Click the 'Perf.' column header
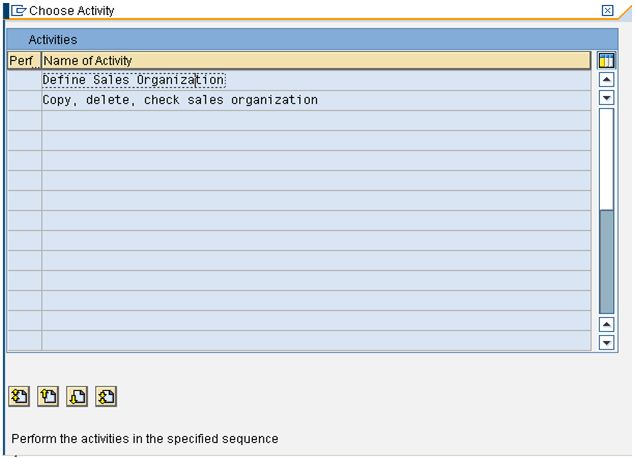 [x=22, y=61]
